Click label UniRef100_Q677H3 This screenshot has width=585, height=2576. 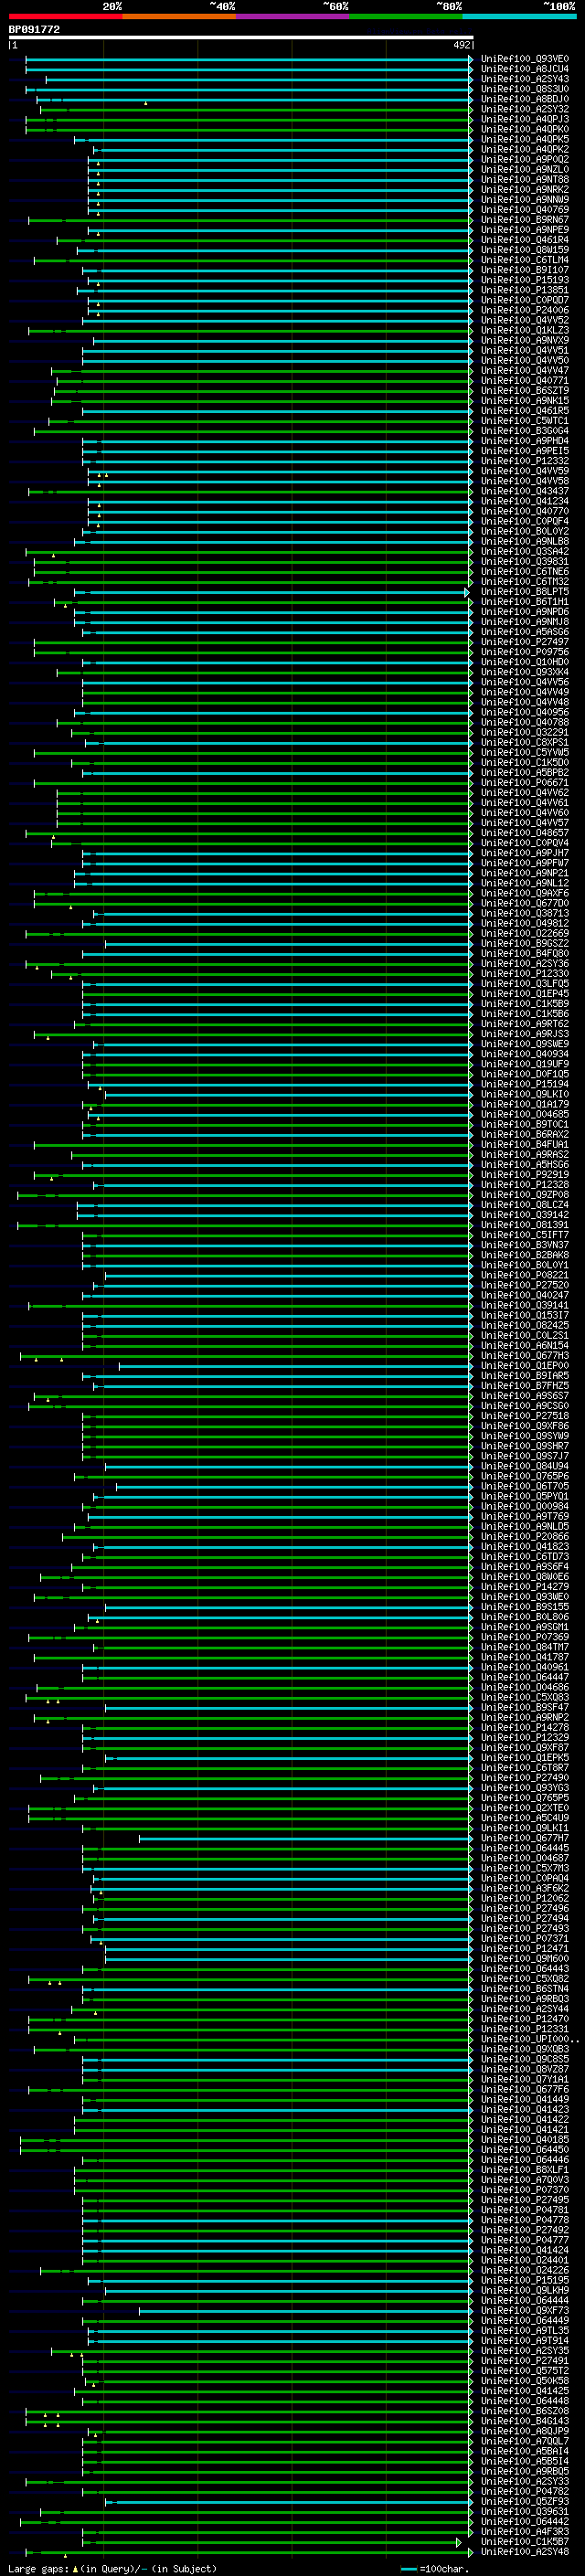524,1356
